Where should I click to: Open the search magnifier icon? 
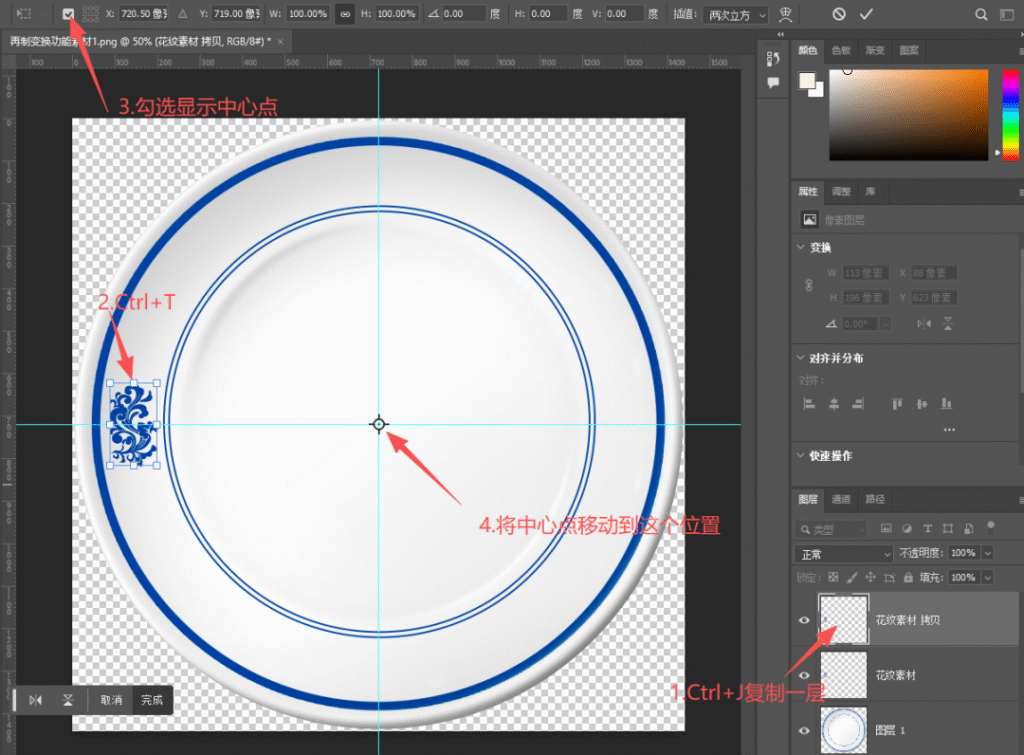(981, 14)
